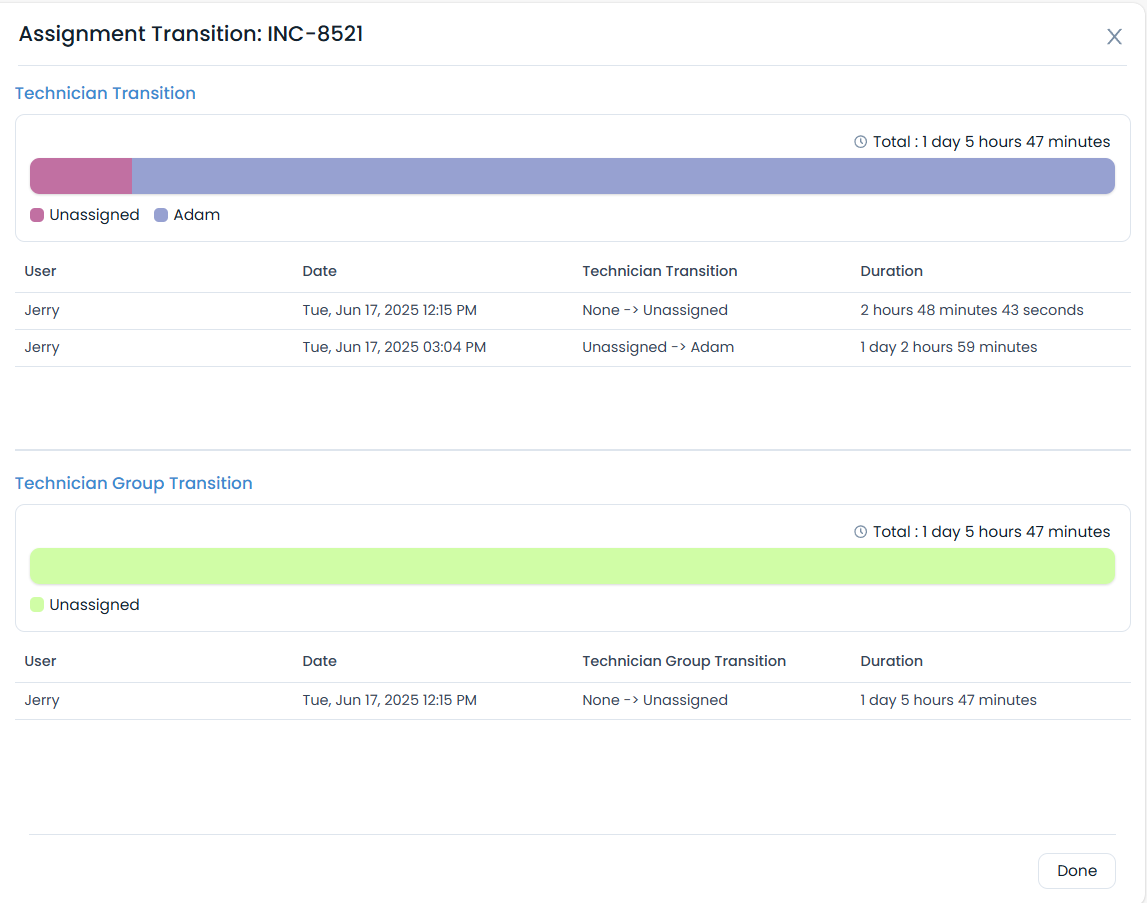Image resolution: width=1147 pixels, height=903 pixels.
Task: Select the green Unassigned legend marker
Action: point(36,604)
